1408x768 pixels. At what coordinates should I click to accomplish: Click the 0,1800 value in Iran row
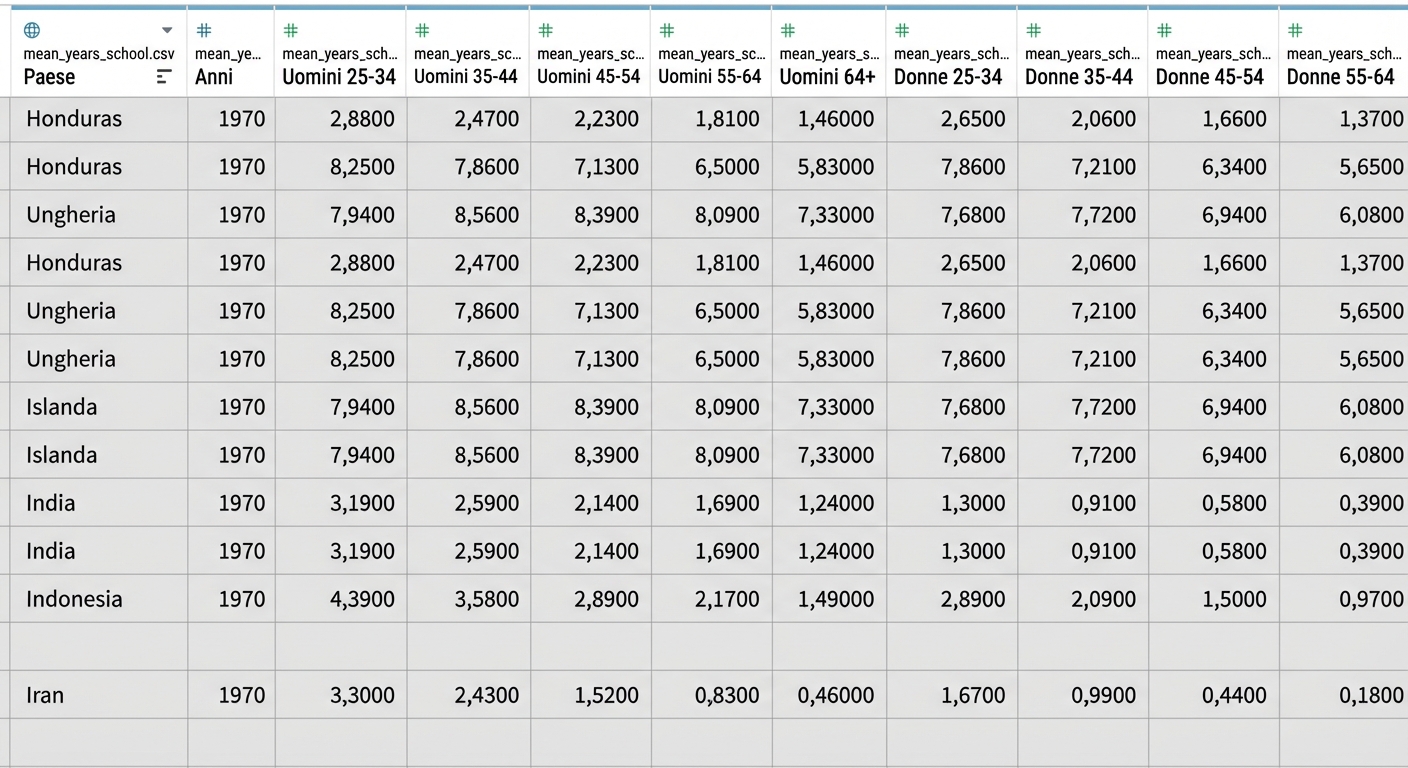pyautogui.click(x=1371, y=695)
